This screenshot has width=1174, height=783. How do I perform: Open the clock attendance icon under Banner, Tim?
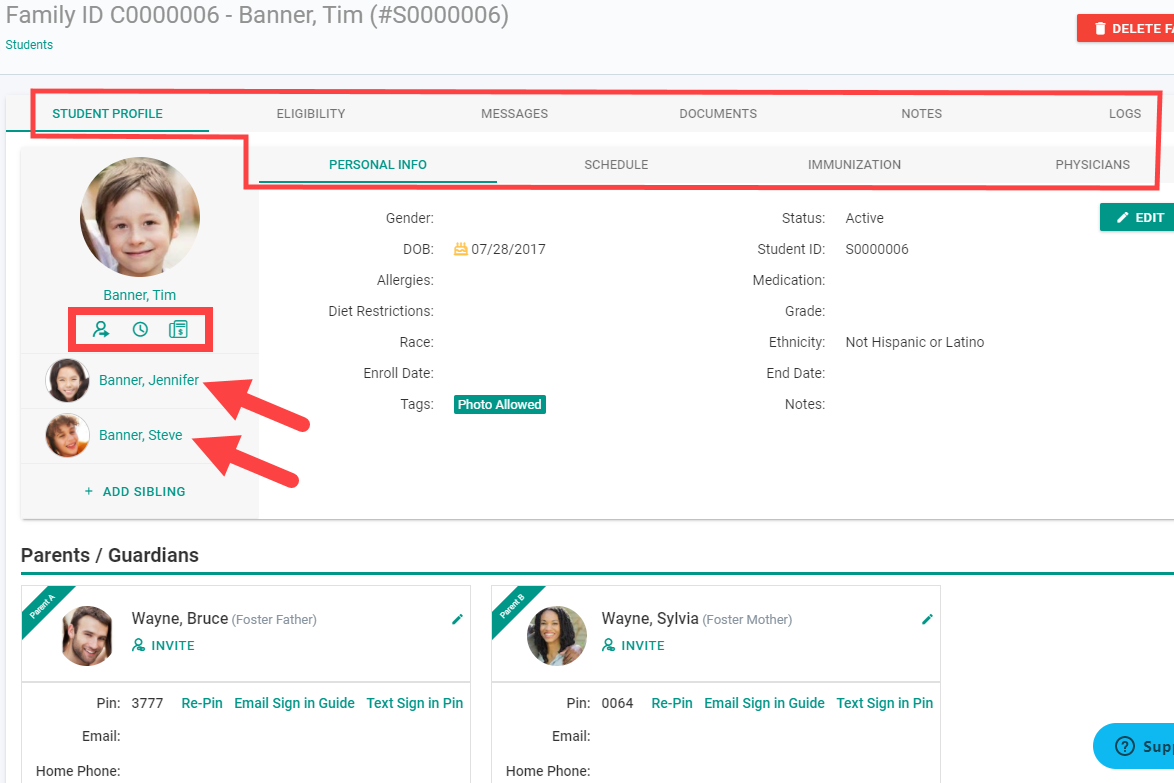[x=140, y=329]
